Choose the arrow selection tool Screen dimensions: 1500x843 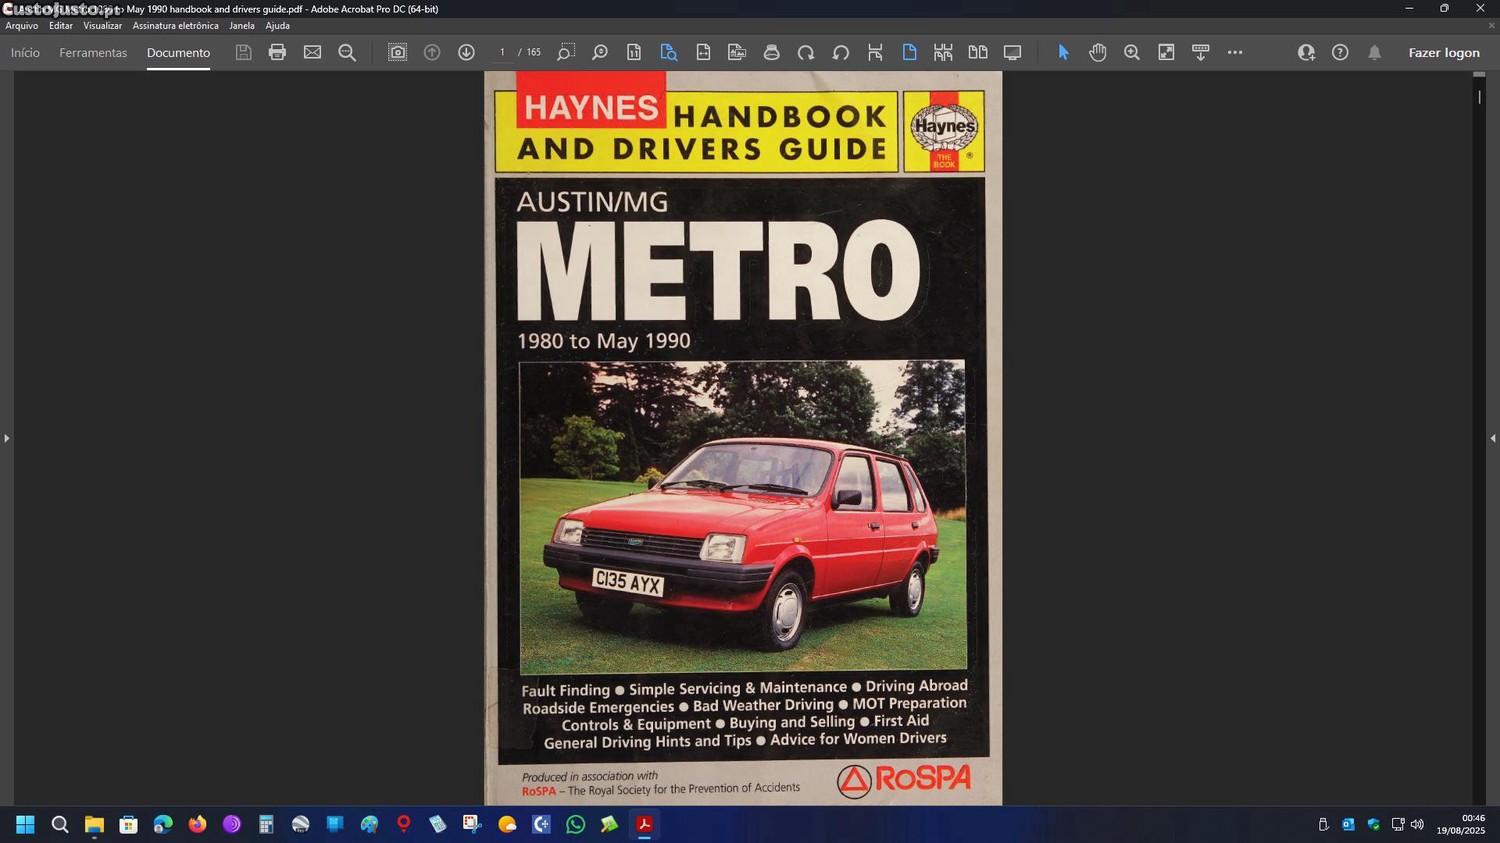tap(1063, 52)
